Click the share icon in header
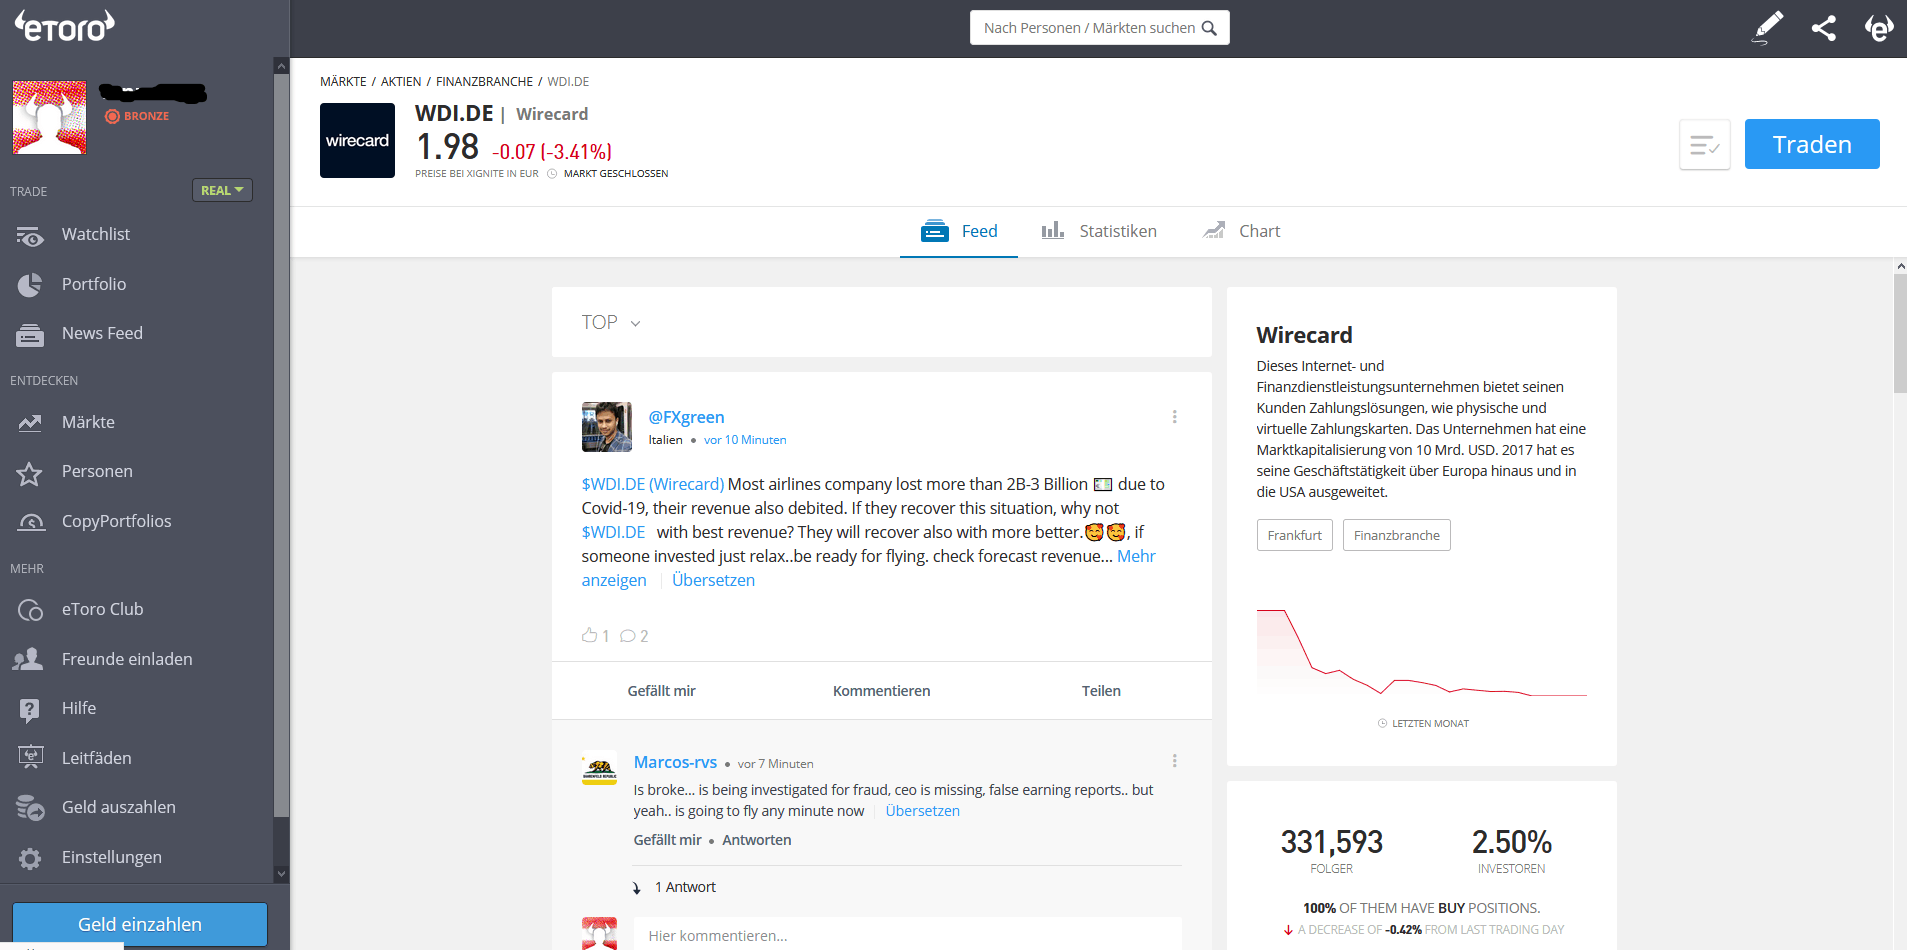 click(x=1823, y=28)
